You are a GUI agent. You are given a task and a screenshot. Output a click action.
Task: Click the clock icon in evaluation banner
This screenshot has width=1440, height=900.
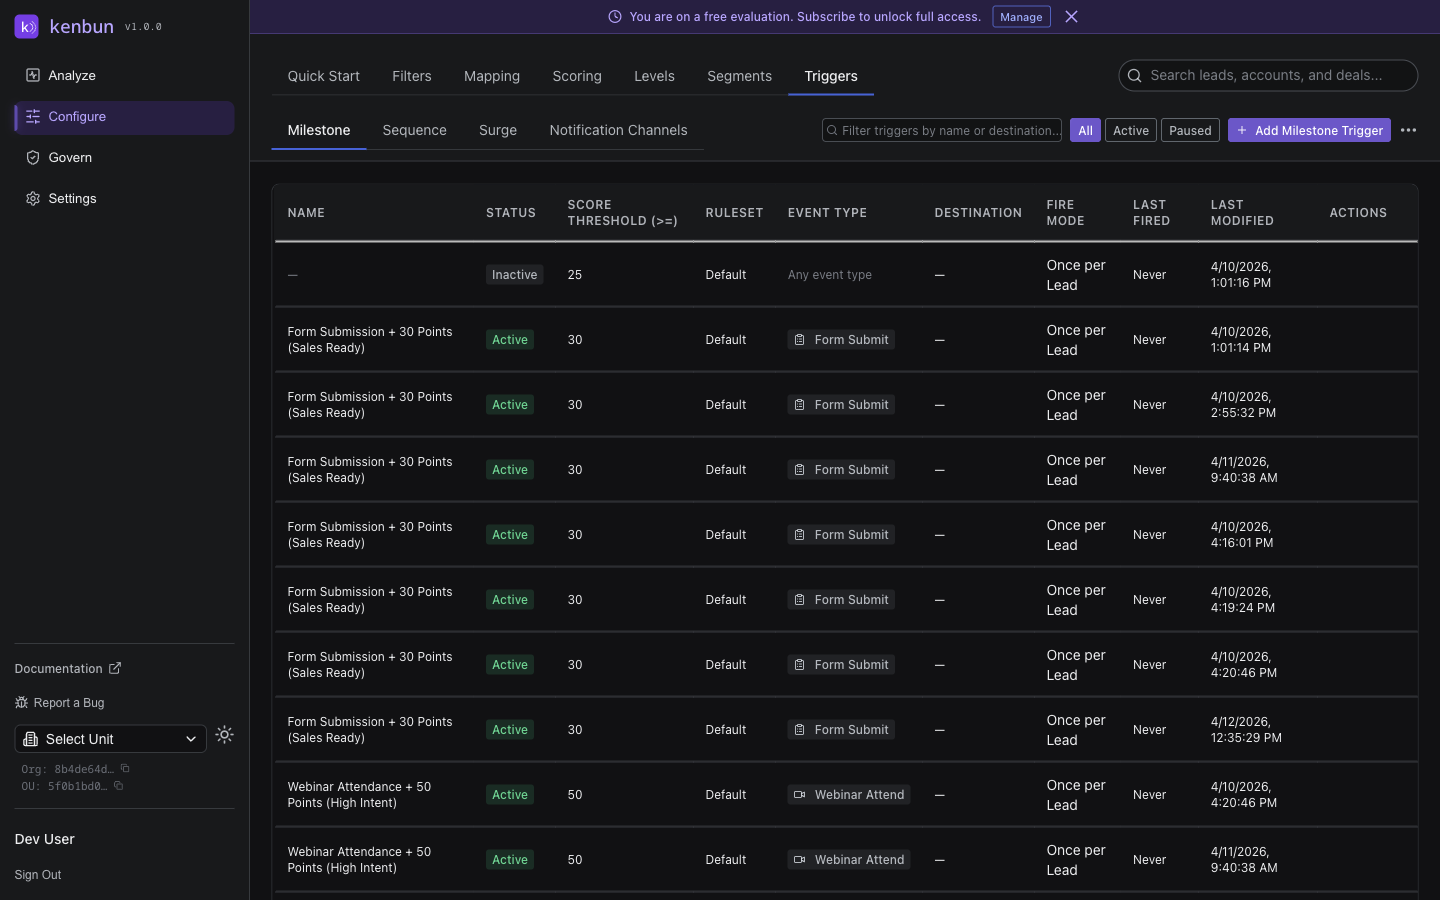click(615, 17)
